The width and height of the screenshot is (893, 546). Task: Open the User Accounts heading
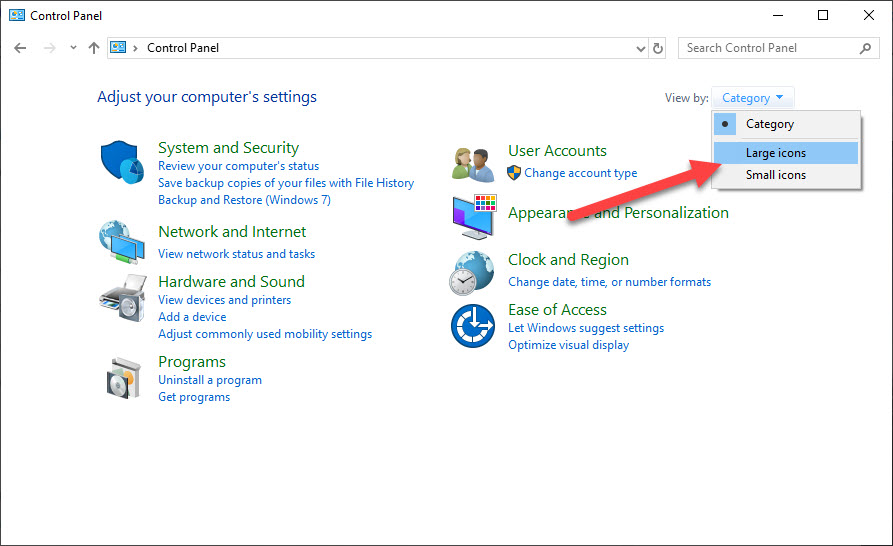(x=557, y=151)
